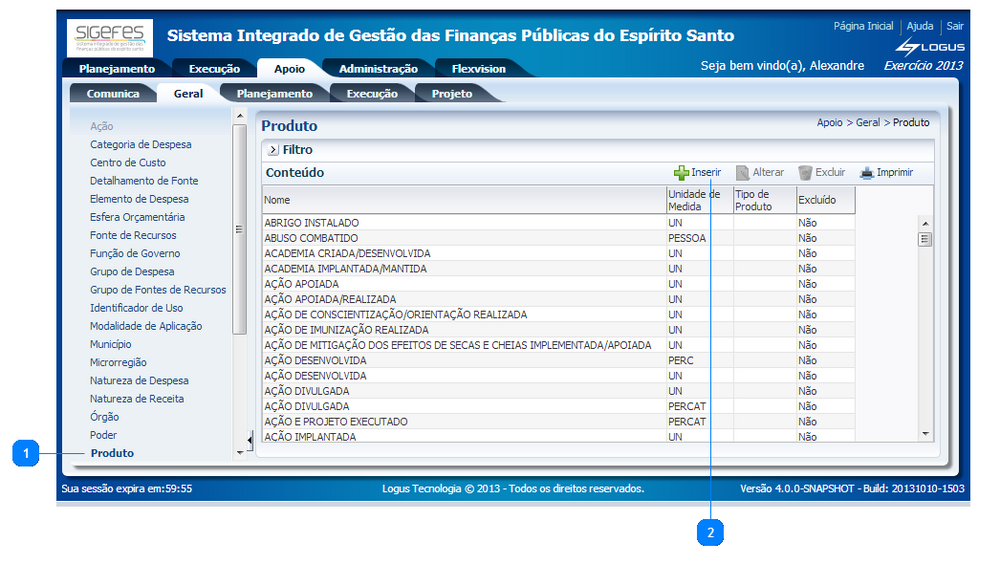Switch to the Flexvision tab

[x=478, y=69]
